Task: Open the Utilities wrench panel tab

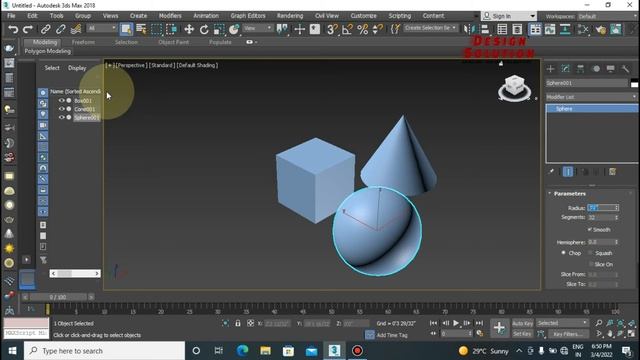Action: (626, 69)
